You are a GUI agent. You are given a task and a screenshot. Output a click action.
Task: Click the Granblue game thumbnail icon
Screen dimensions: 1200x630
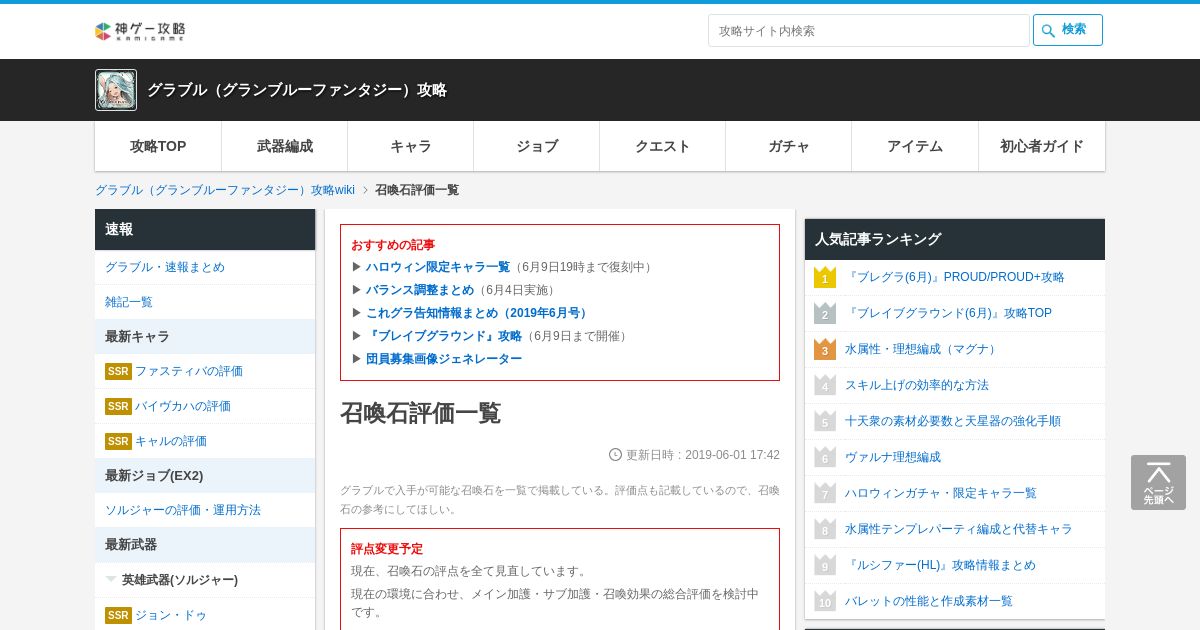pyautogui.click(x=116, y=90)
